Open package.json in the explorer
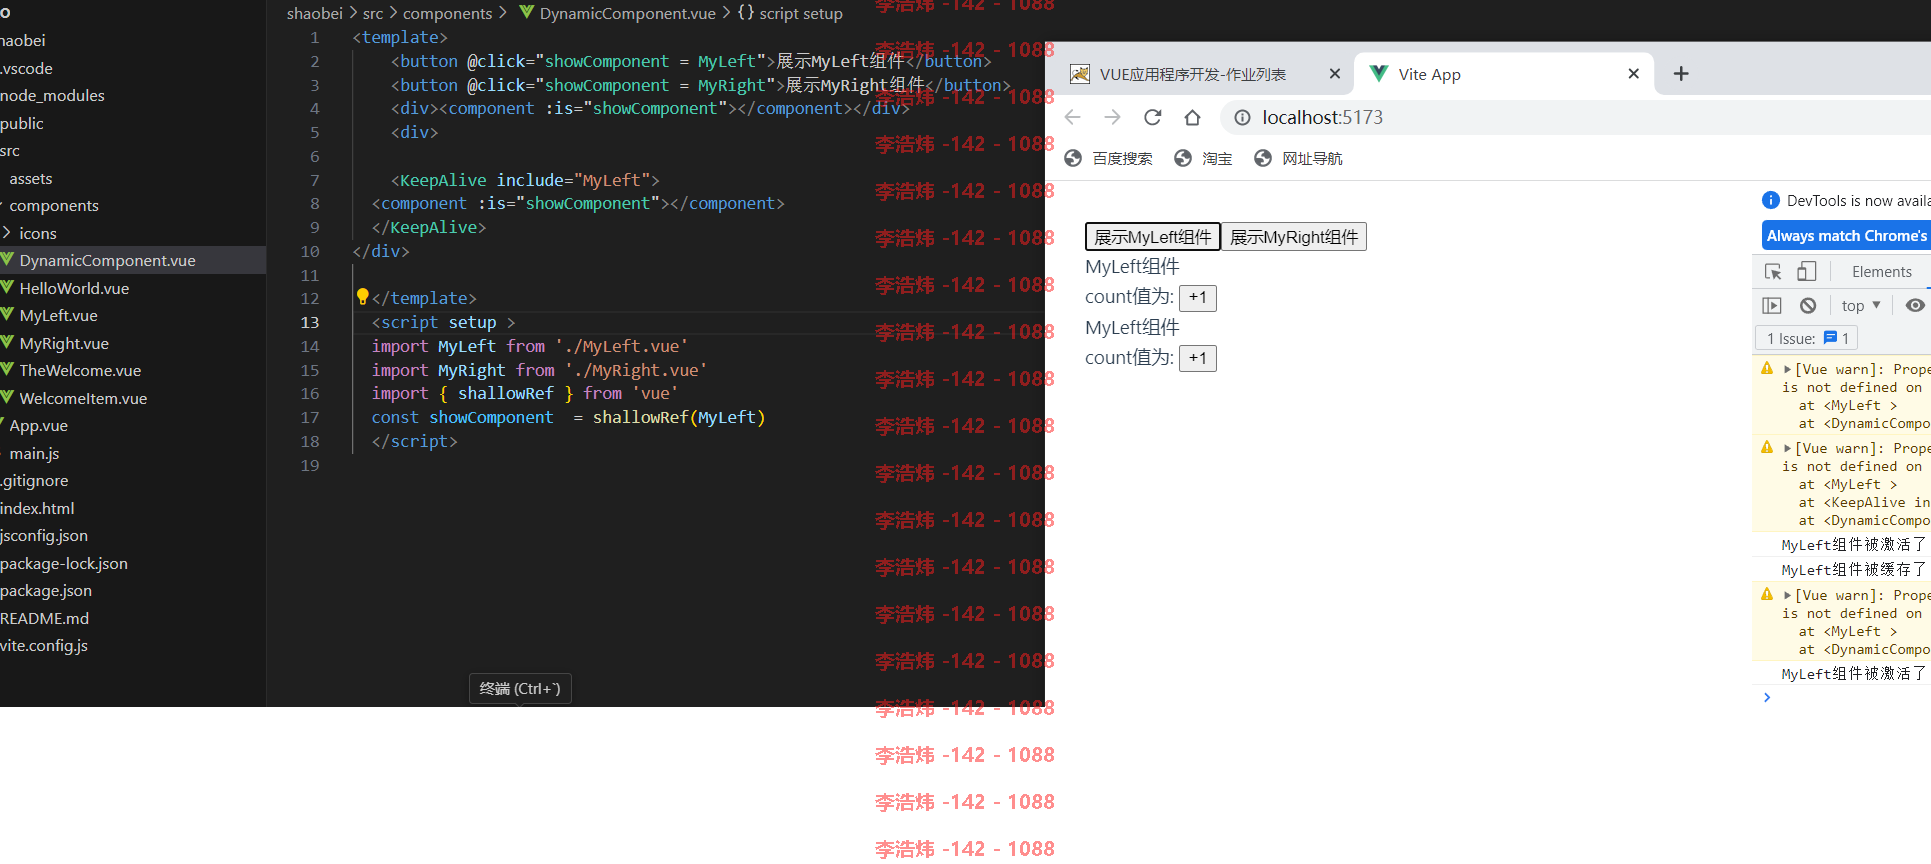This screenshot has height=864, width=1931. coord(46,590)
